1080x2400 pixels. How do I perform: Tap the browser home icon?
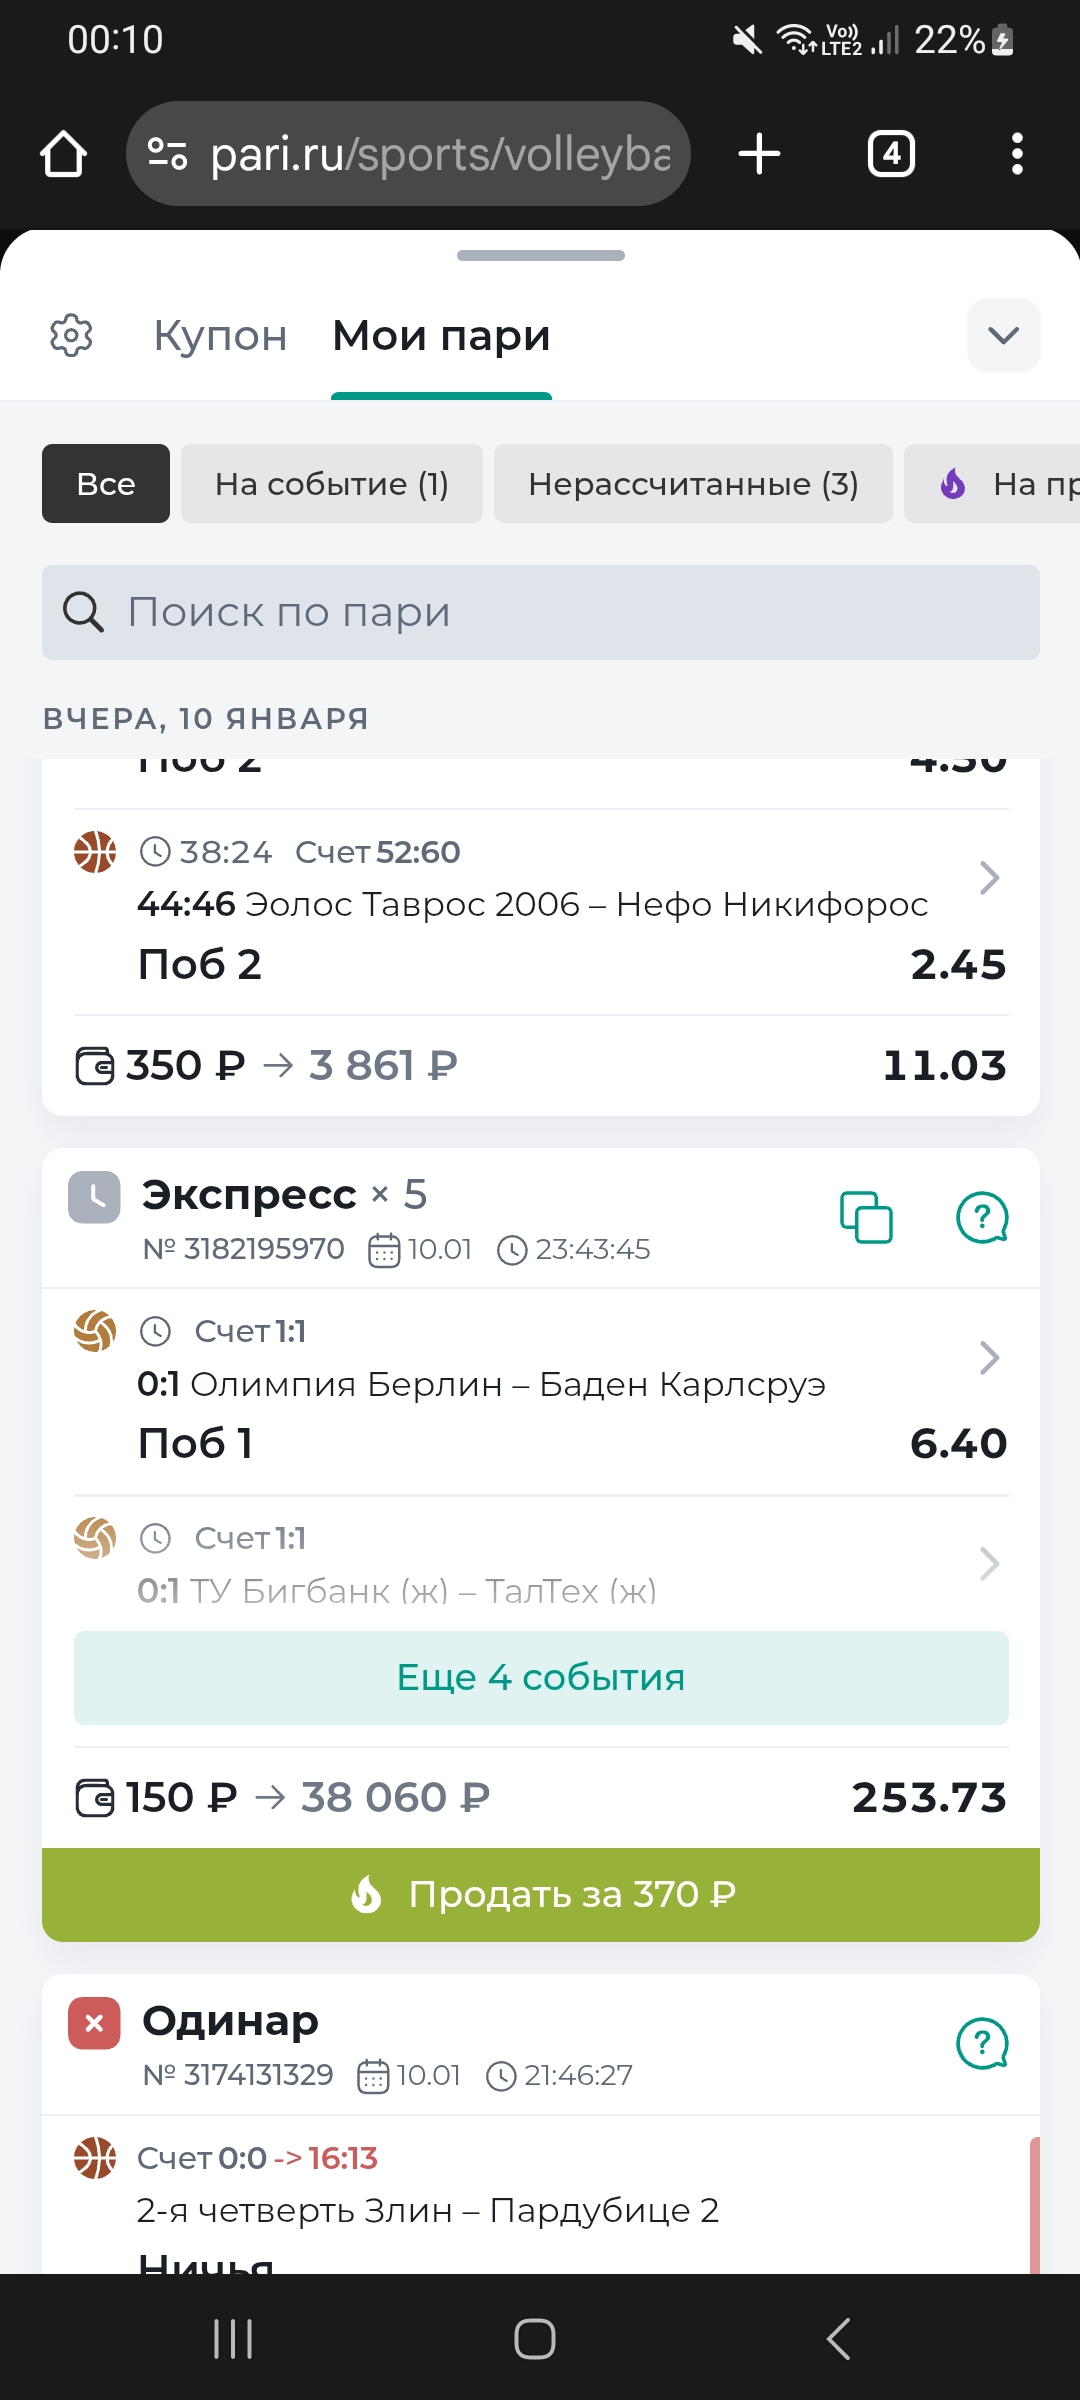tap(63, 155)
